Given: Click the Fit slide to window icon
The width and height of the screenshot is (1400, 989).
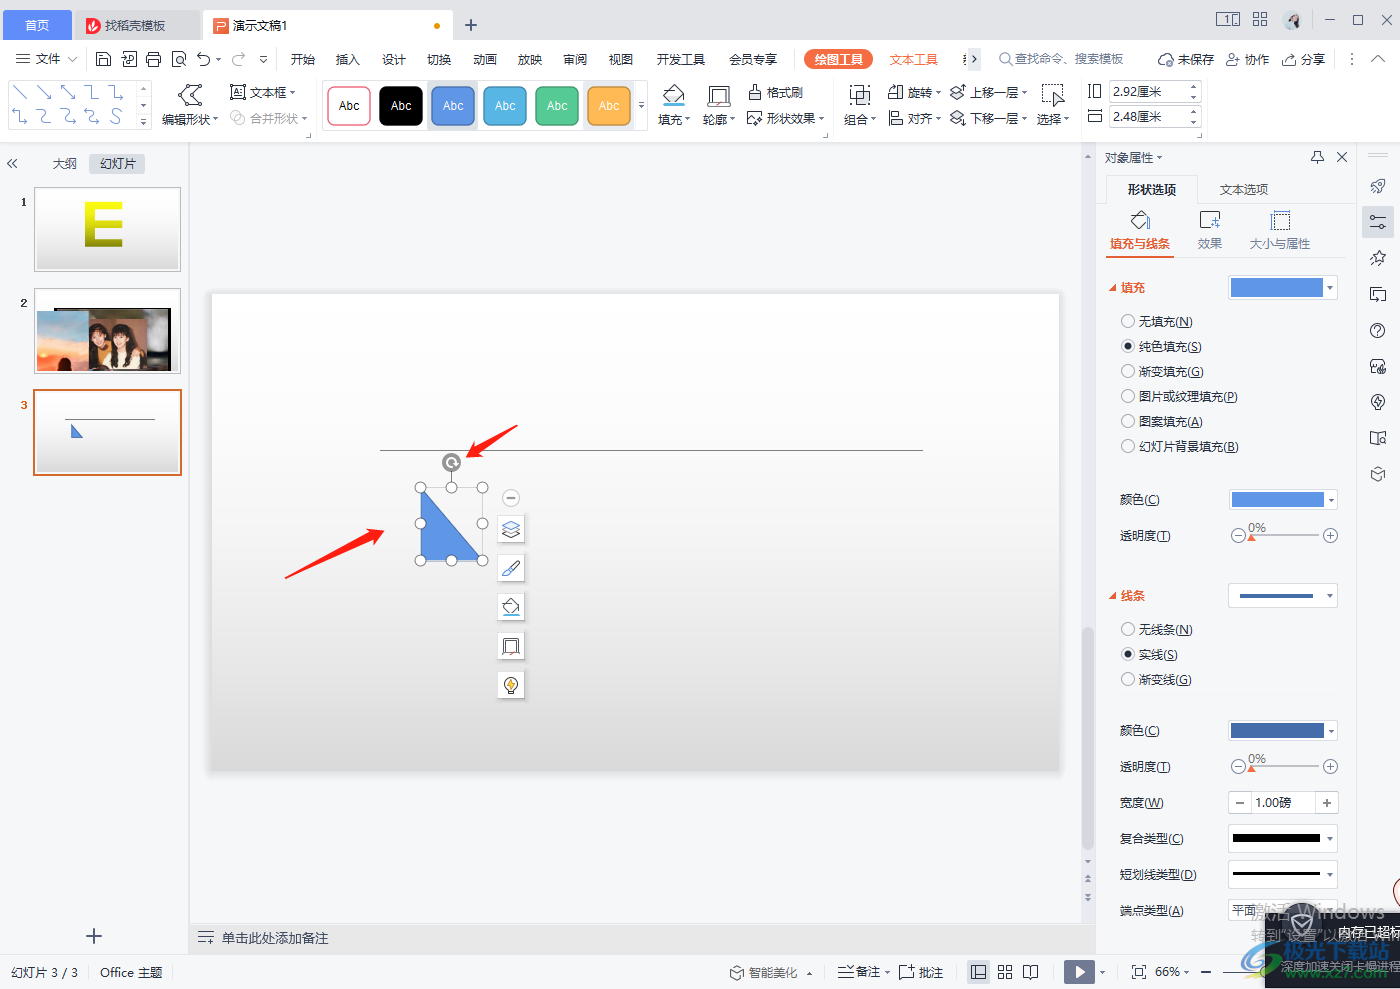Looking at the screenshot, I should (x=1138, y=972).
